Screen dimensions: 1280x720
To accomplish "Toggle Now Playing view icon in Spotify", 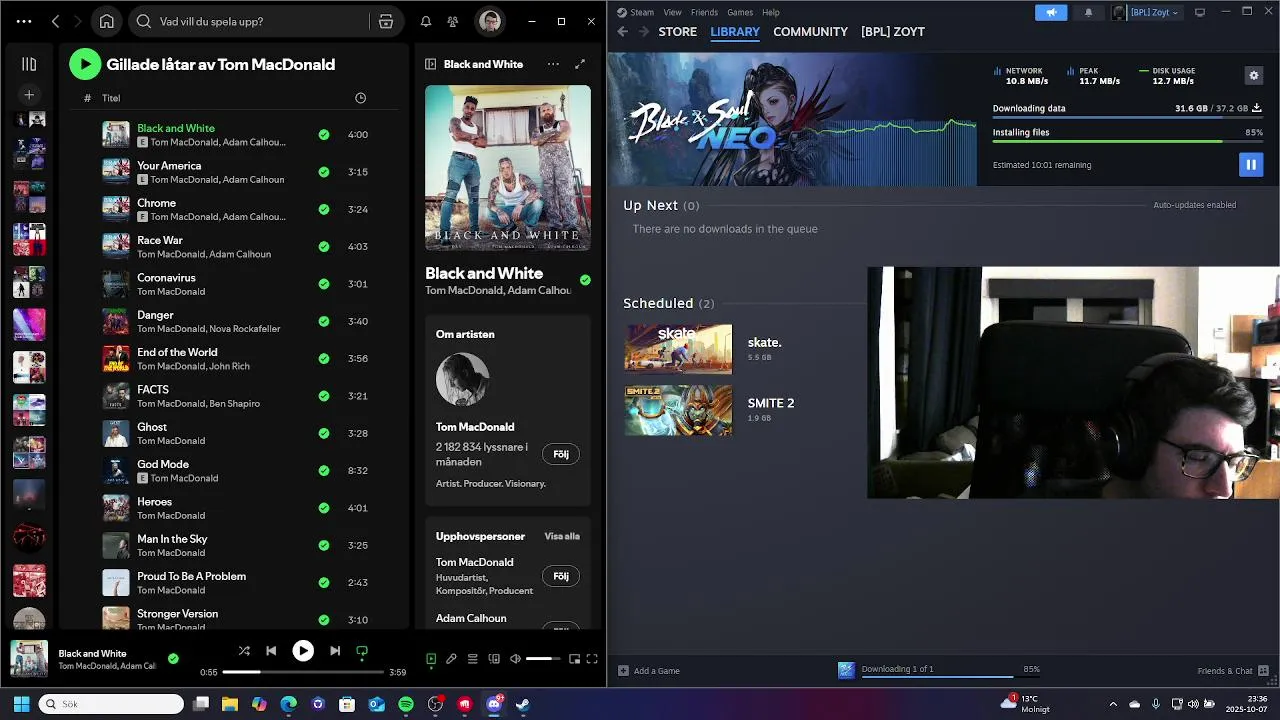I will coord(431,659).
